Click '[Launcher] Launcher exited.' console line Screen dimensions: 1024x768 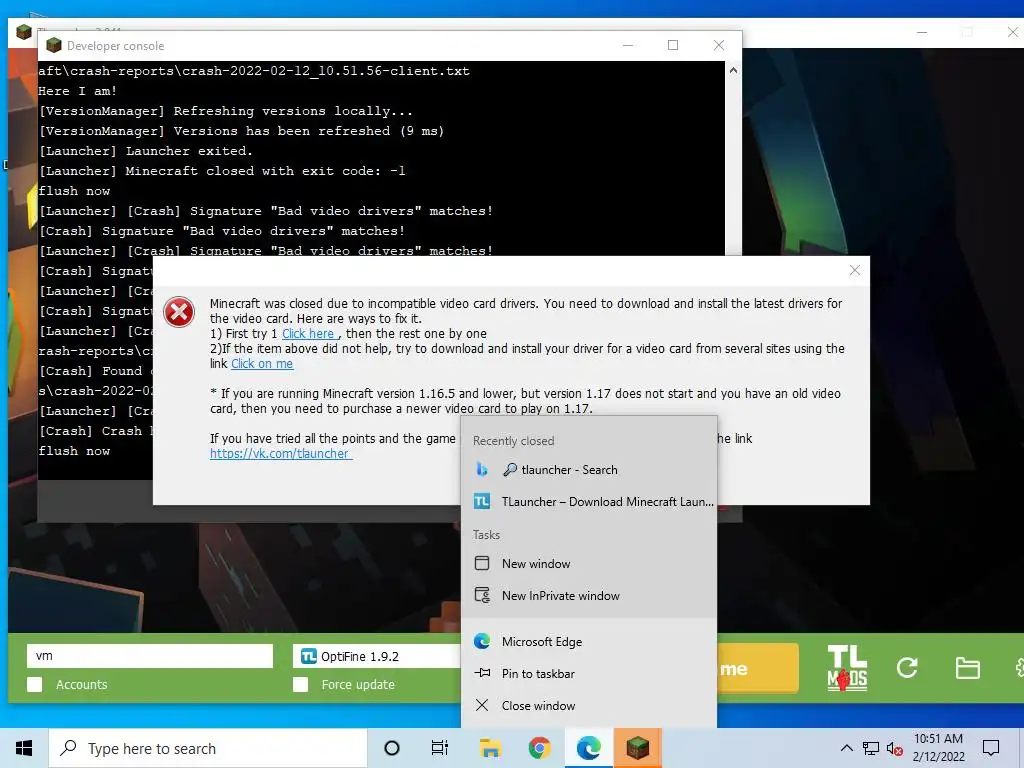145,151
